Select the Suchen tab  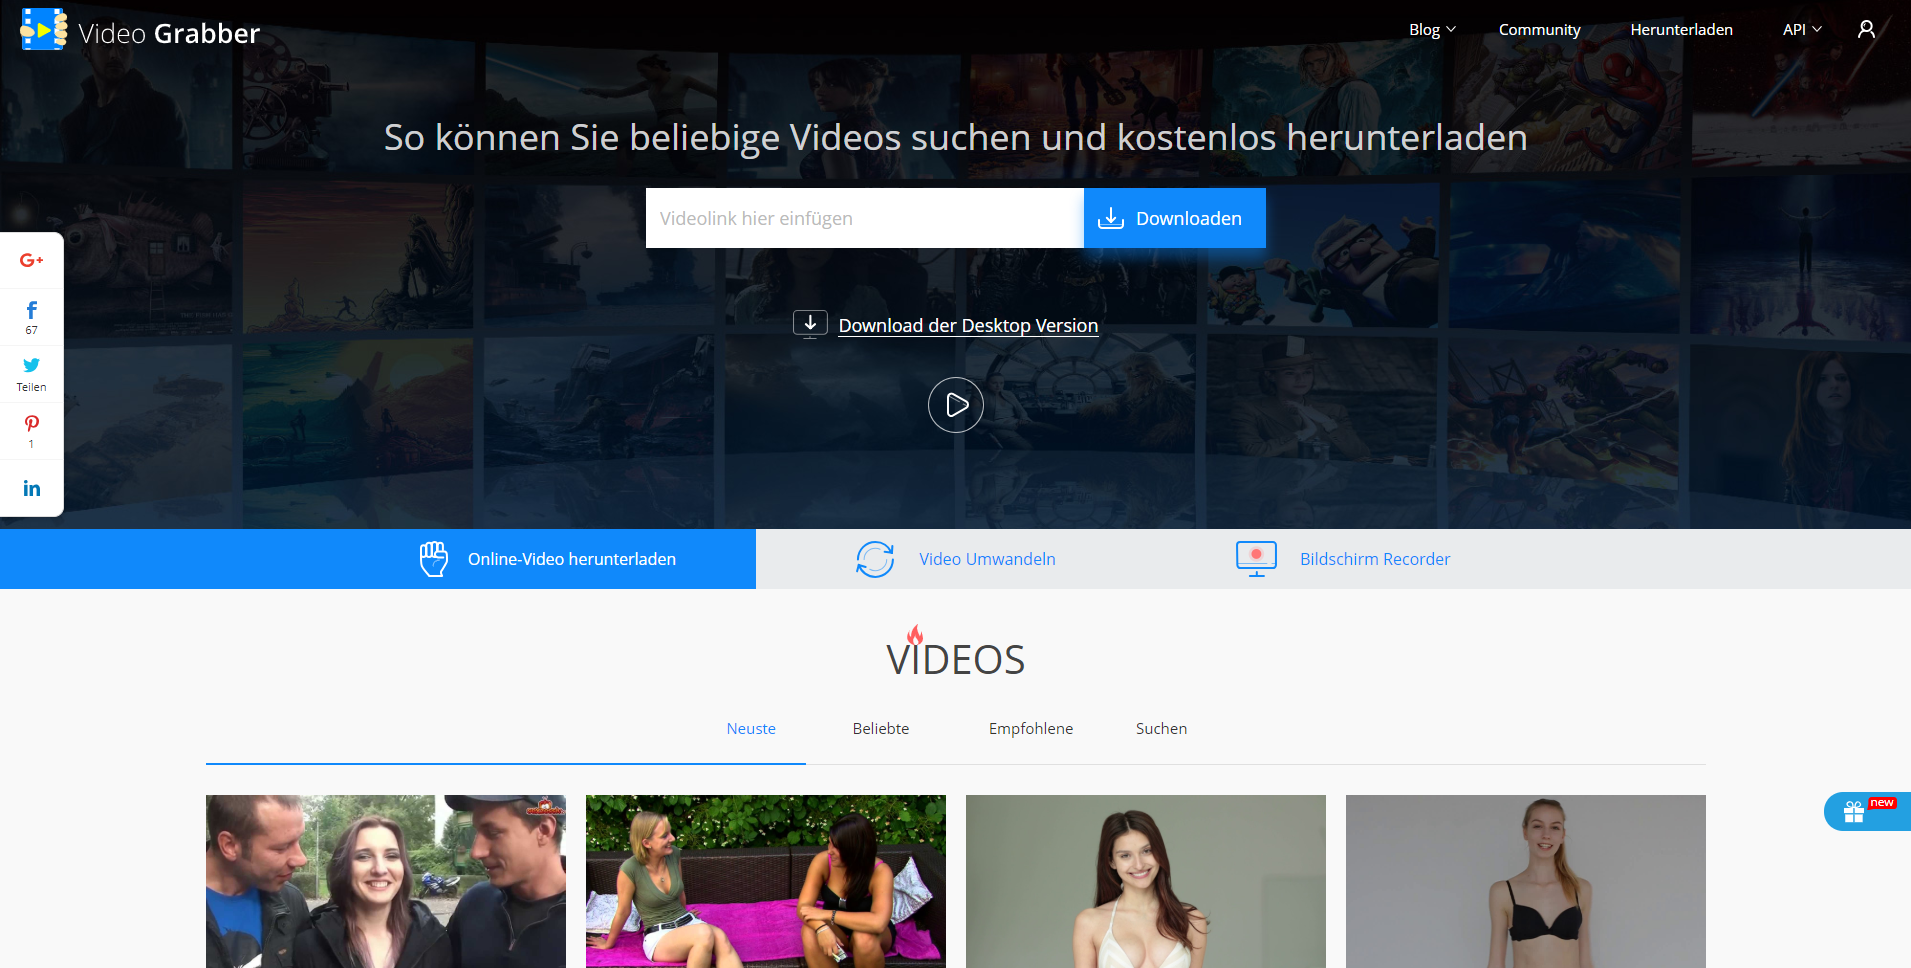(x=1161, y=729)
